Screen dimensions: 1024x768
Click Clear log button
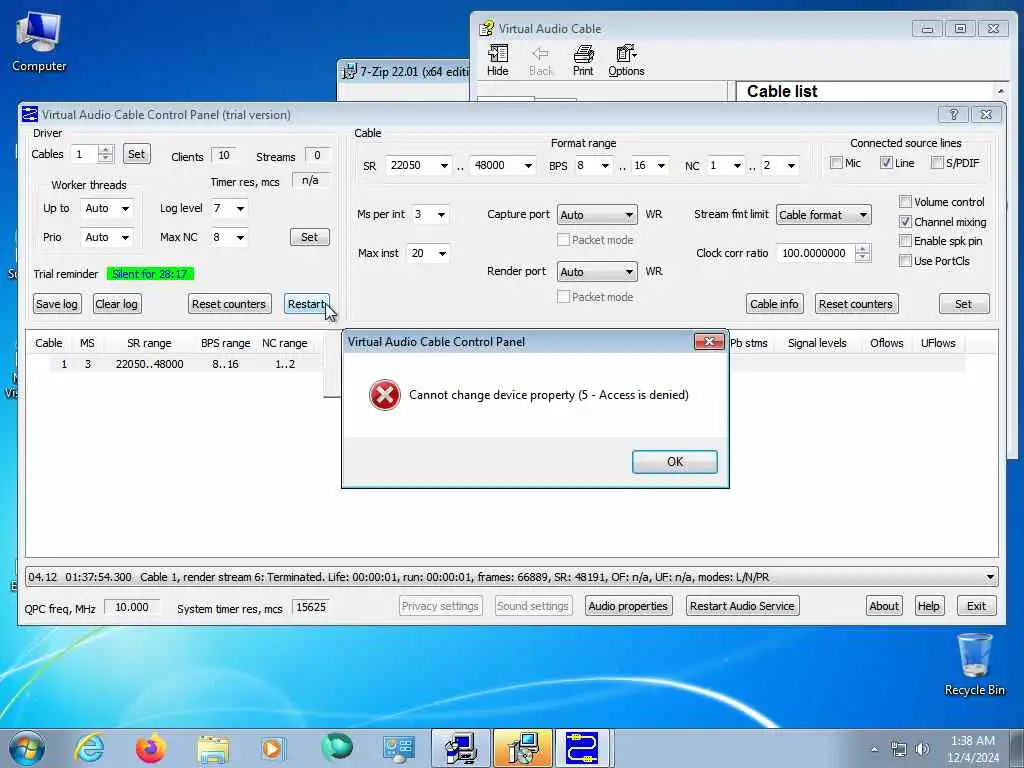click(x=116, y=304)
